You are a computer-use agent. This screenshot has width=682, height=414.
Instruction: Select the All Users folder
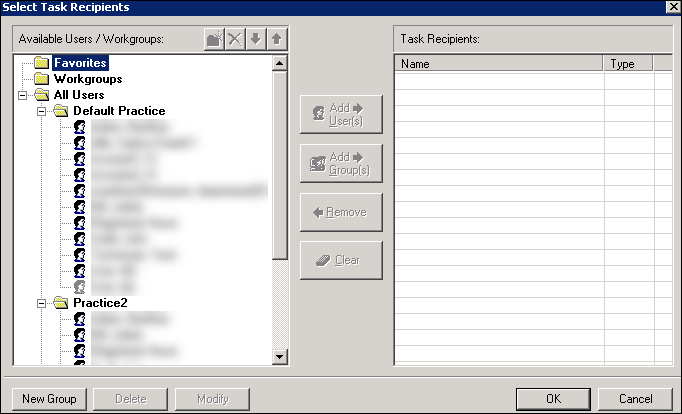79,95
